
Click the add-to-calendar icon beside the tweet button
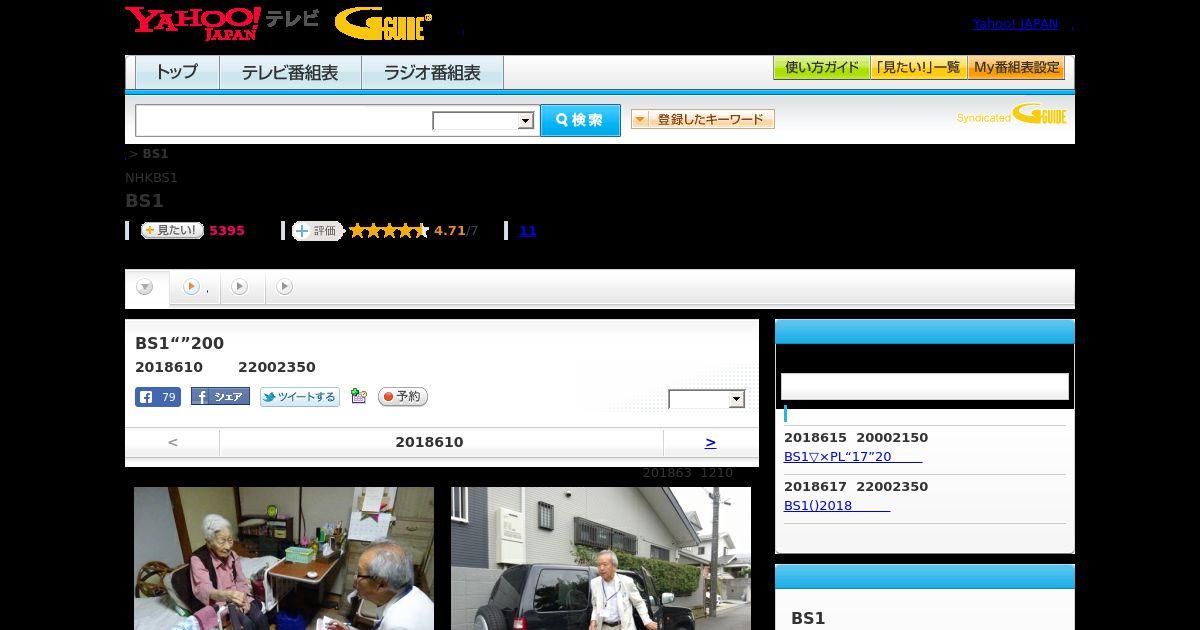pyautogui.click(x=359, y=397)
